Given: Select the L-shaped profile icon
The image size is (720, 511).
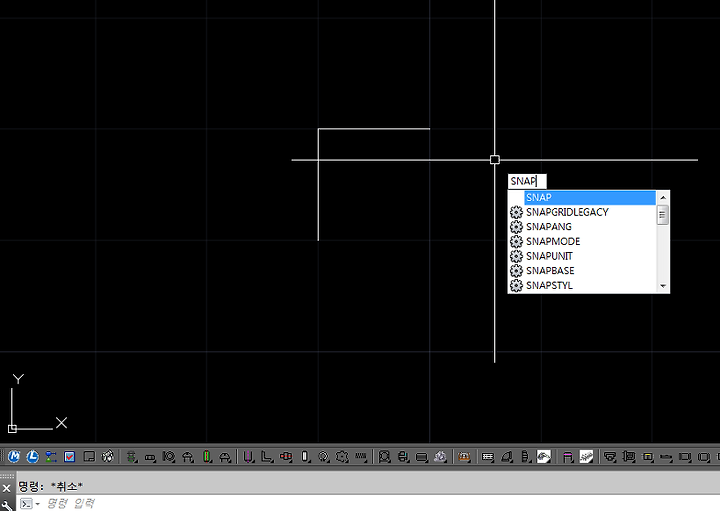Looking at the screenshot, I should pyautogui.click(x=267, y=456).
